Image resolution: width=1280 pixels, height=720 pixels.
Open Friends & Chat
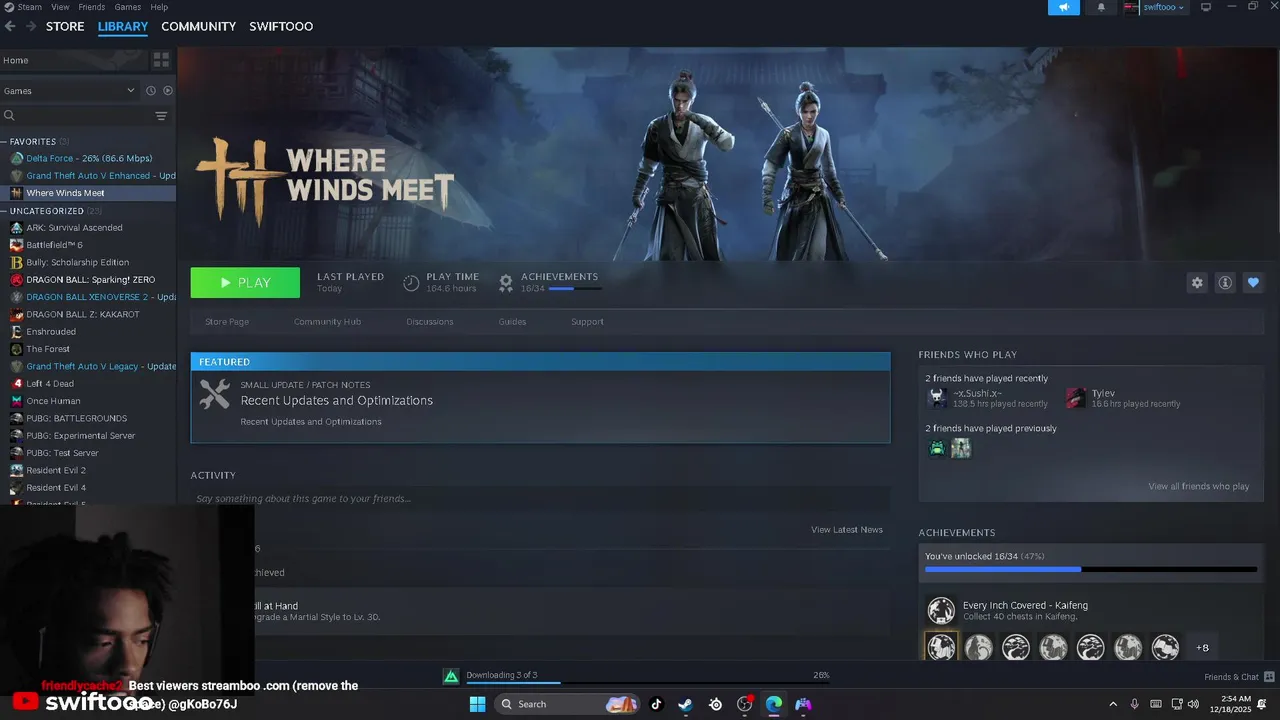pyautogui.click(x=1238, y=677)
